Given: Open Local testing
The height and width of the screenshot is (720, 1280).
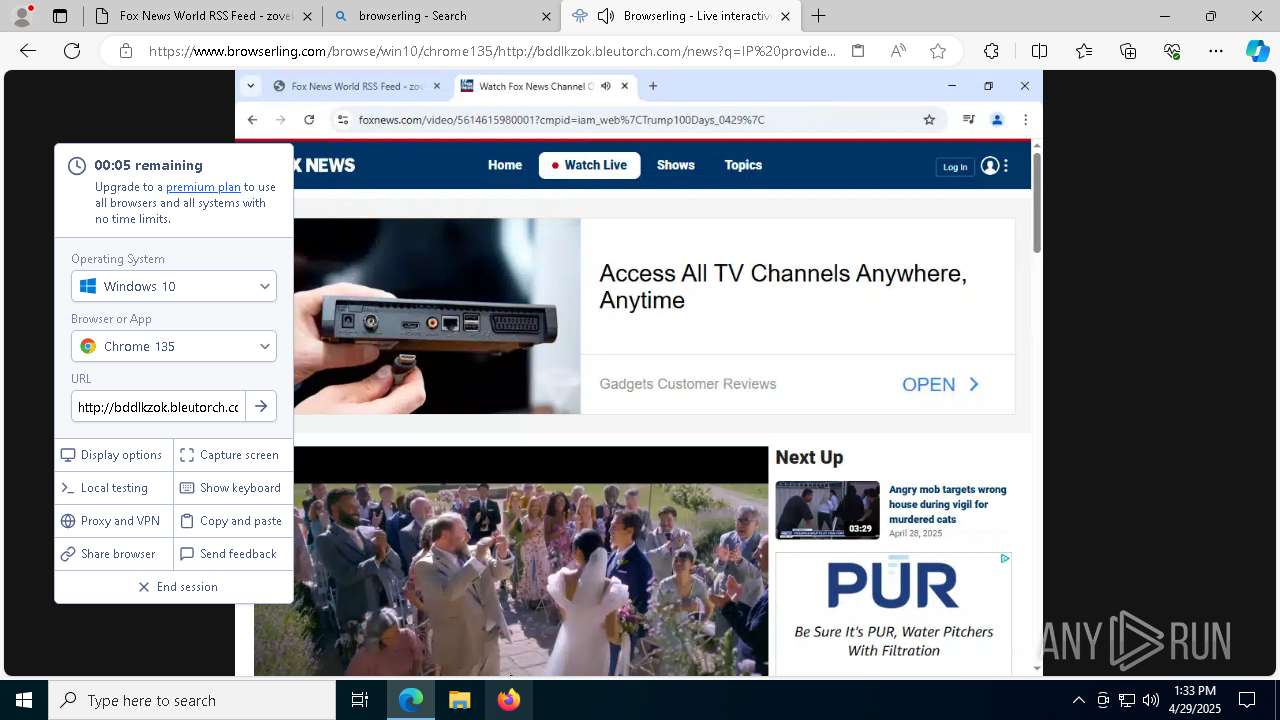Looking at the screenshot, I should 113,488.
